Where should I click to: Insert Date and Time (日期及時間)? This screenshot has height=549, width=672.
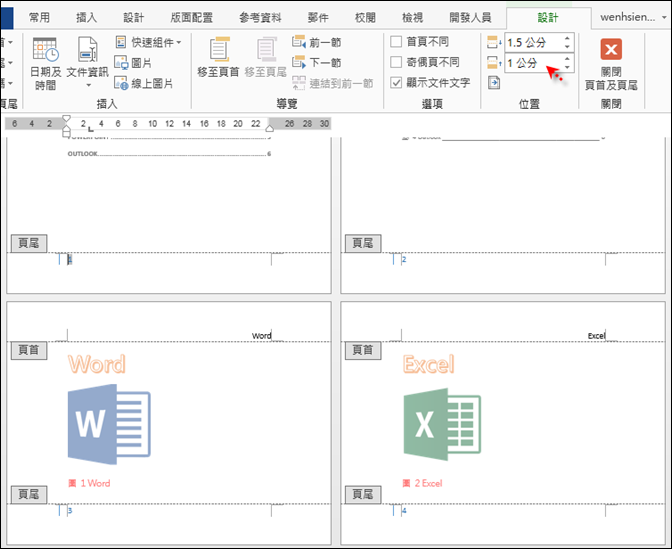pyautogui.click(x=45, y=63)
